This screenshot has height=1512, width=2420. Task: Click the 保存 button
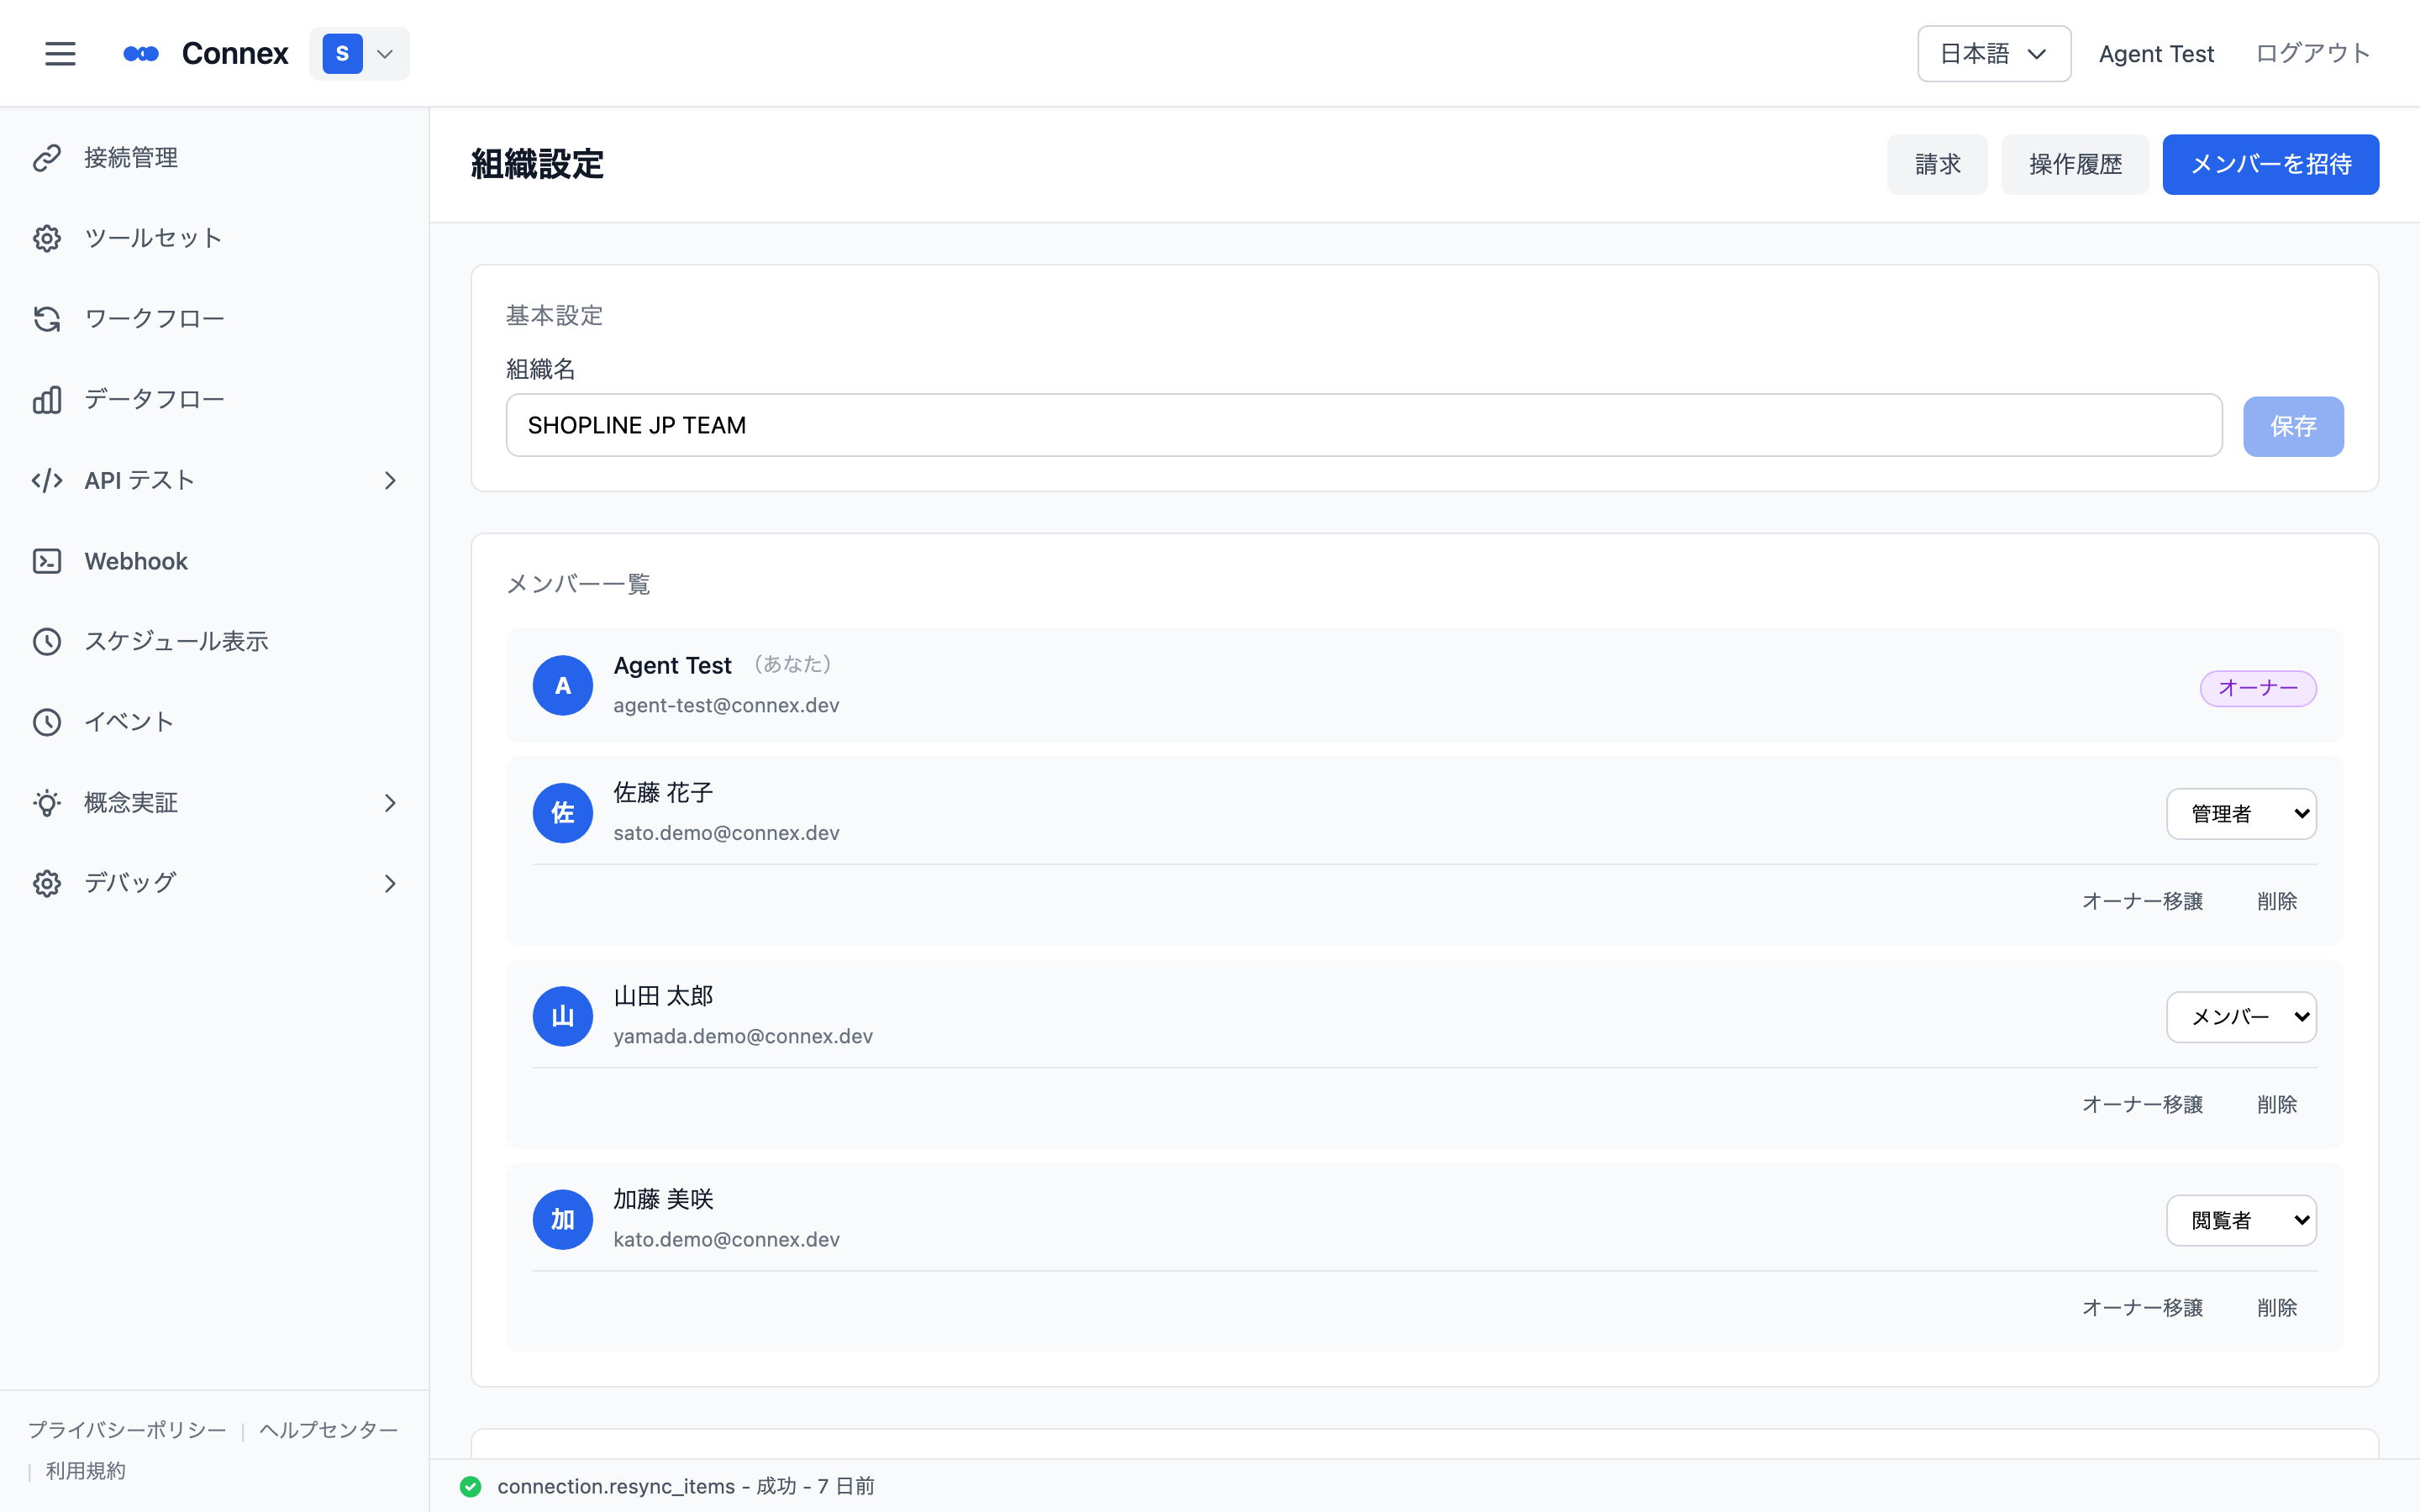2293,426
